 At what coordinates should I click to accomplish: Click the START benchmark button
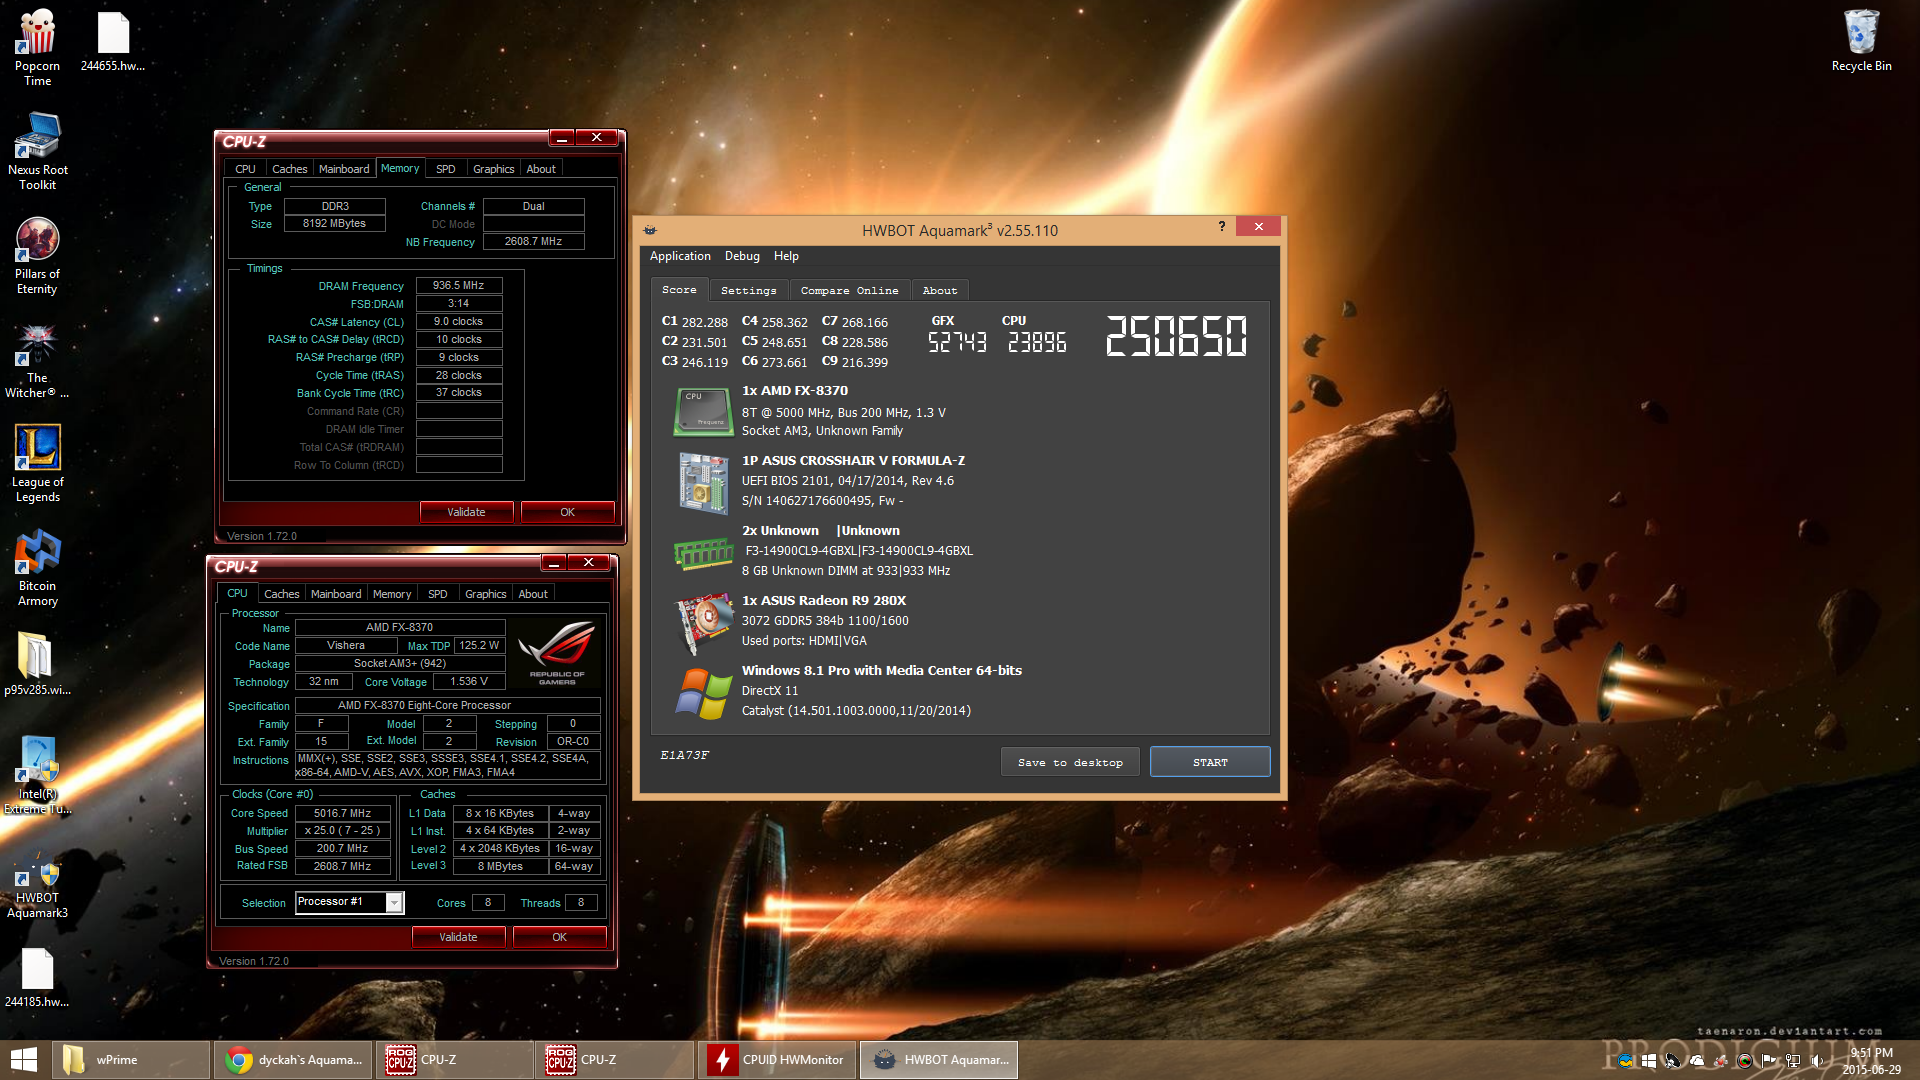[1210, 762]
